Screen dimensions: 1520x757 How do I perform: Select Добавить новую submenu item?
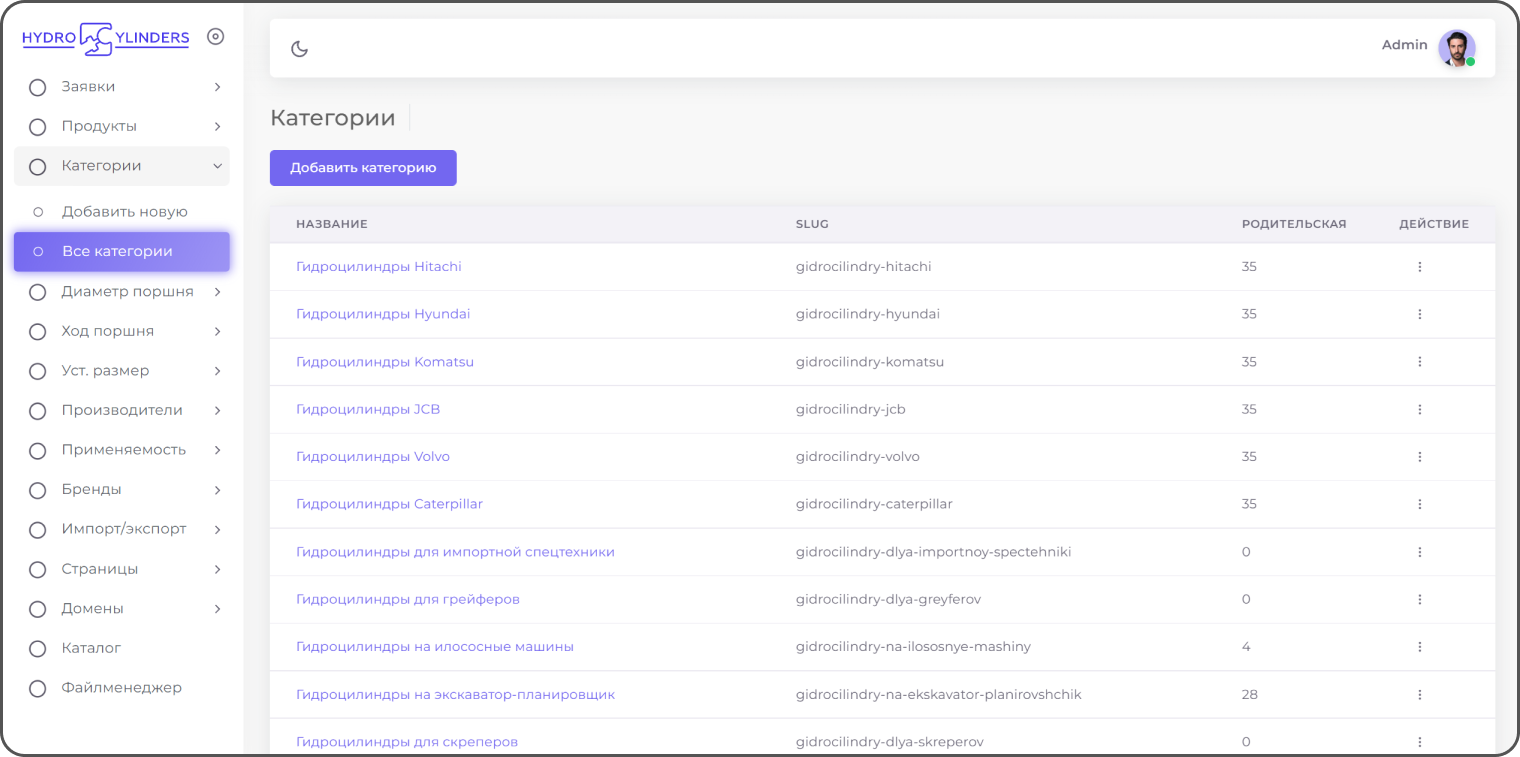[122, 212]
